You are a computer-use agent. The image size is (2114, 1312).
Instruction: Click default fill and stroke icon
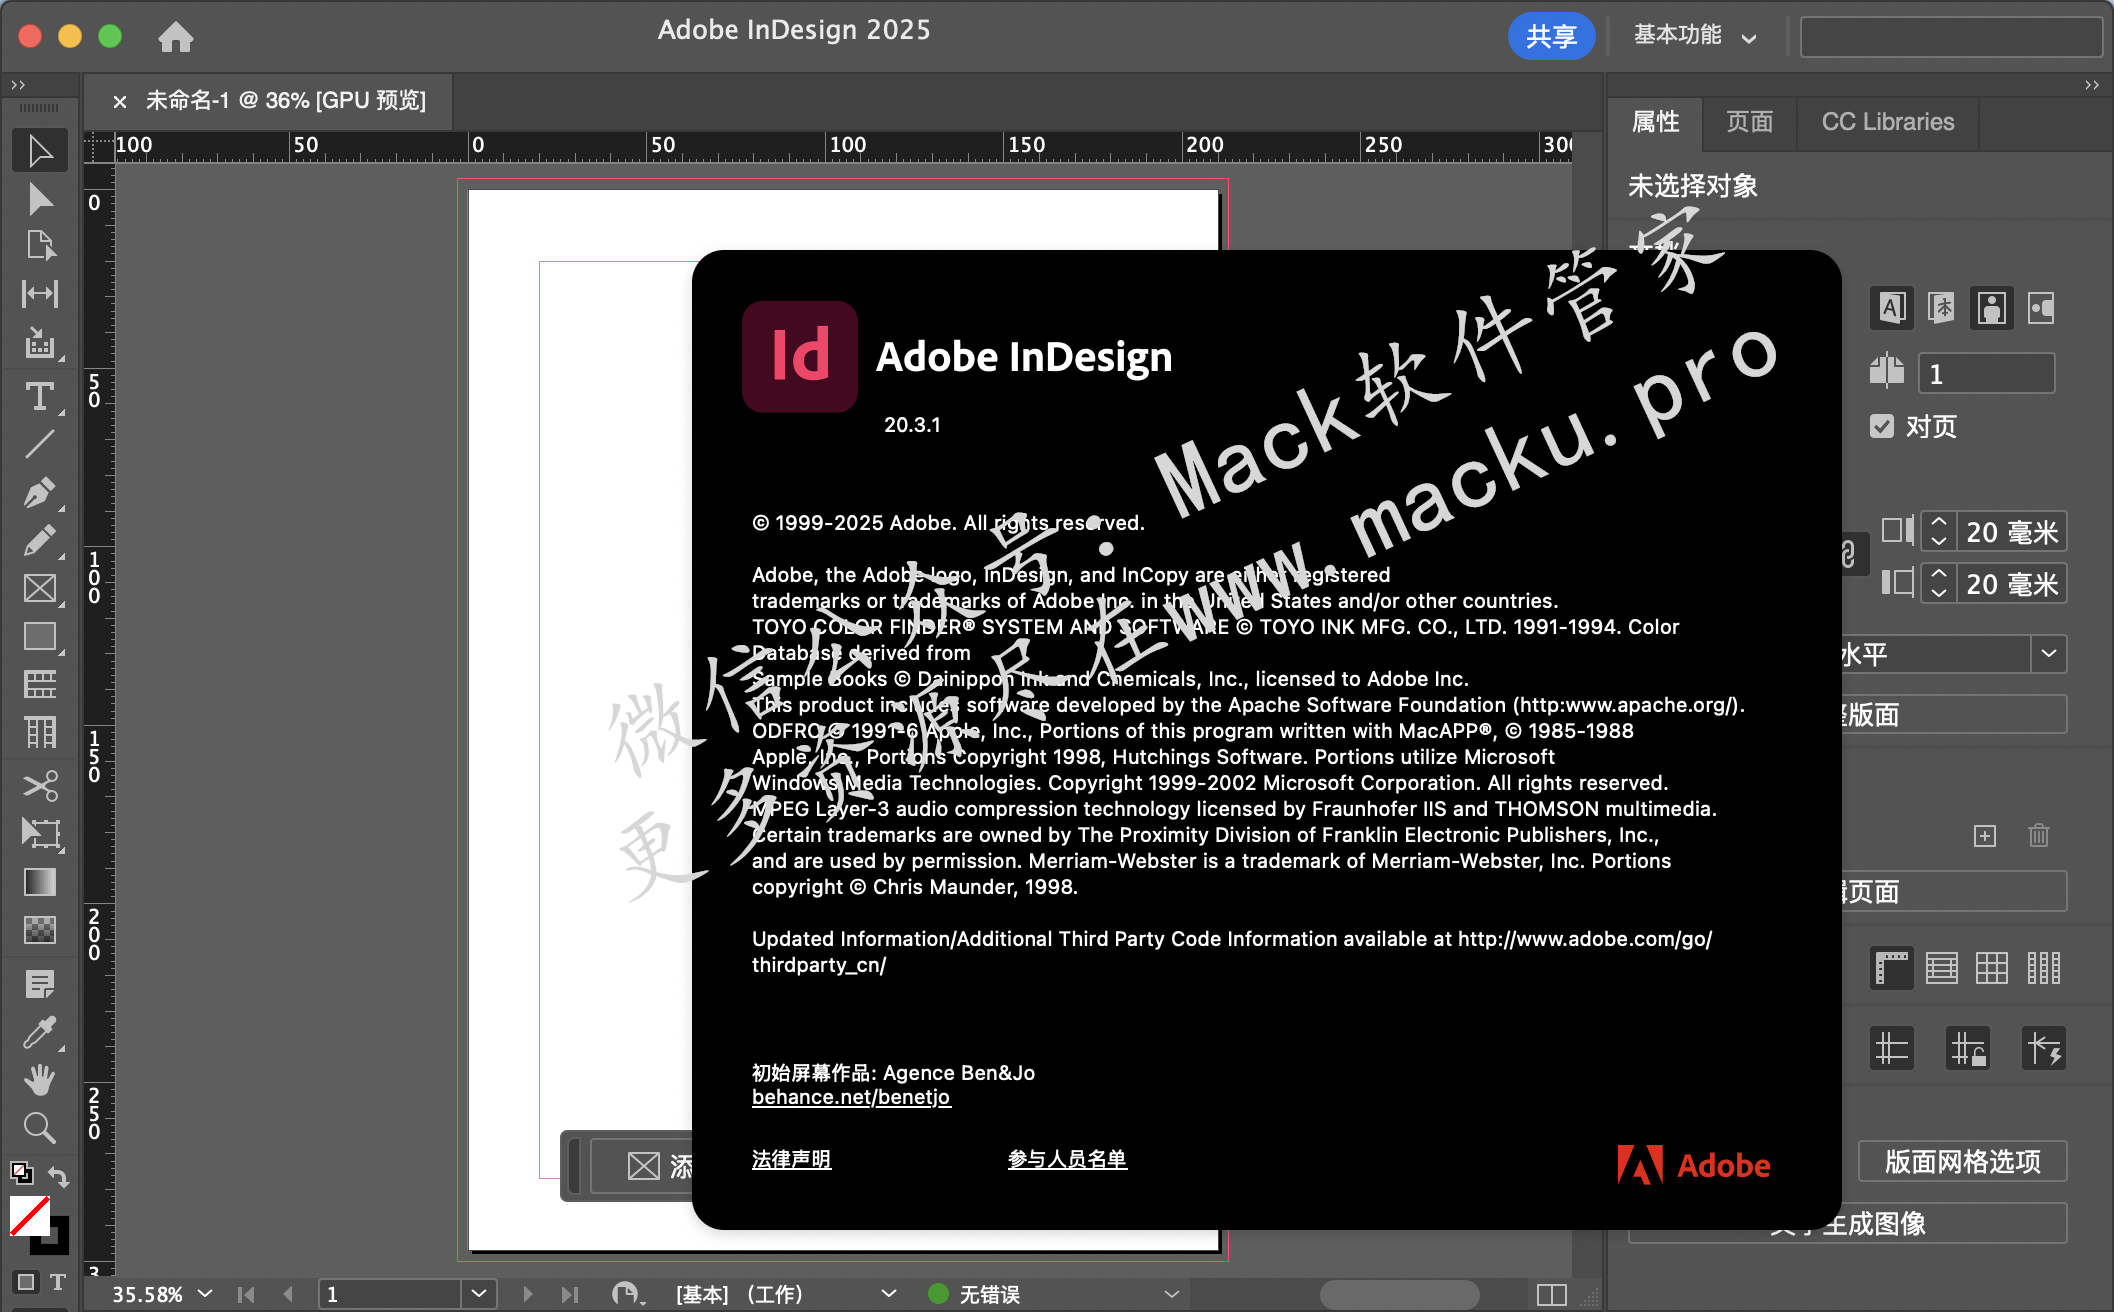[21, 1172]
